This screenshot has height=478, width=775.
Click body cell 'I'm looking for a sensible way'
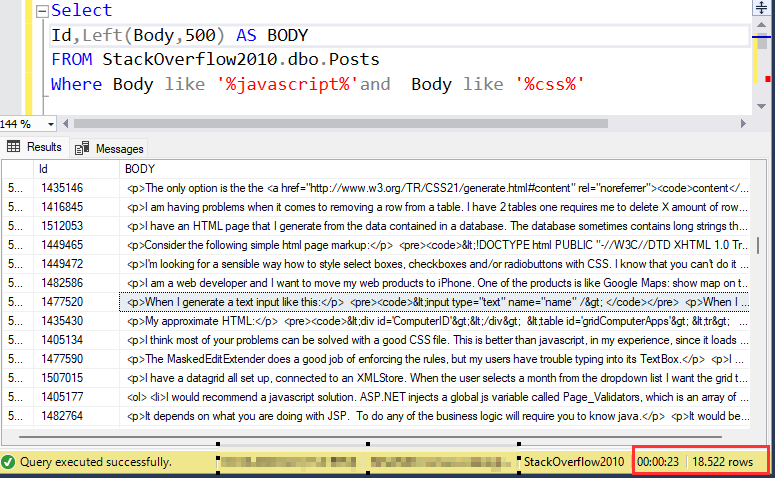(x=434, y=264)
